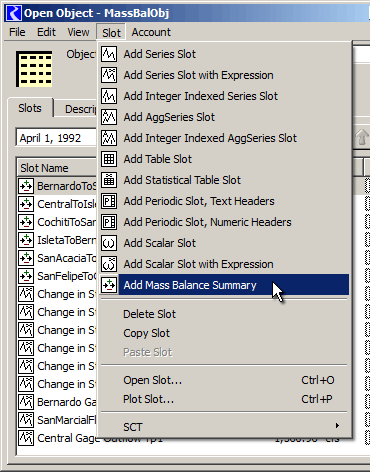The image size is (370, 472).
Task: Click the mass balance object icon
Action: pos(34,69)
